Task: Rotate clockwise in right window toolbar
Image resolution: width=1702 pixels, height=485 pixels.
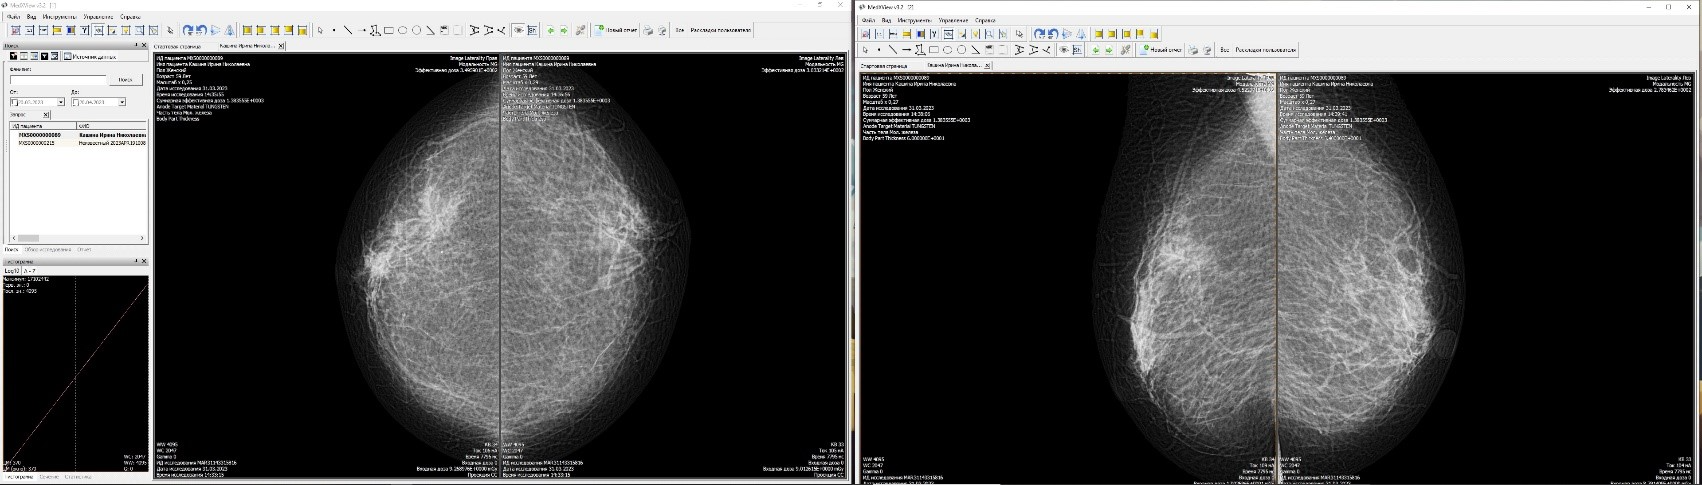Action: pyautogui.click(x=1040, y=34)
